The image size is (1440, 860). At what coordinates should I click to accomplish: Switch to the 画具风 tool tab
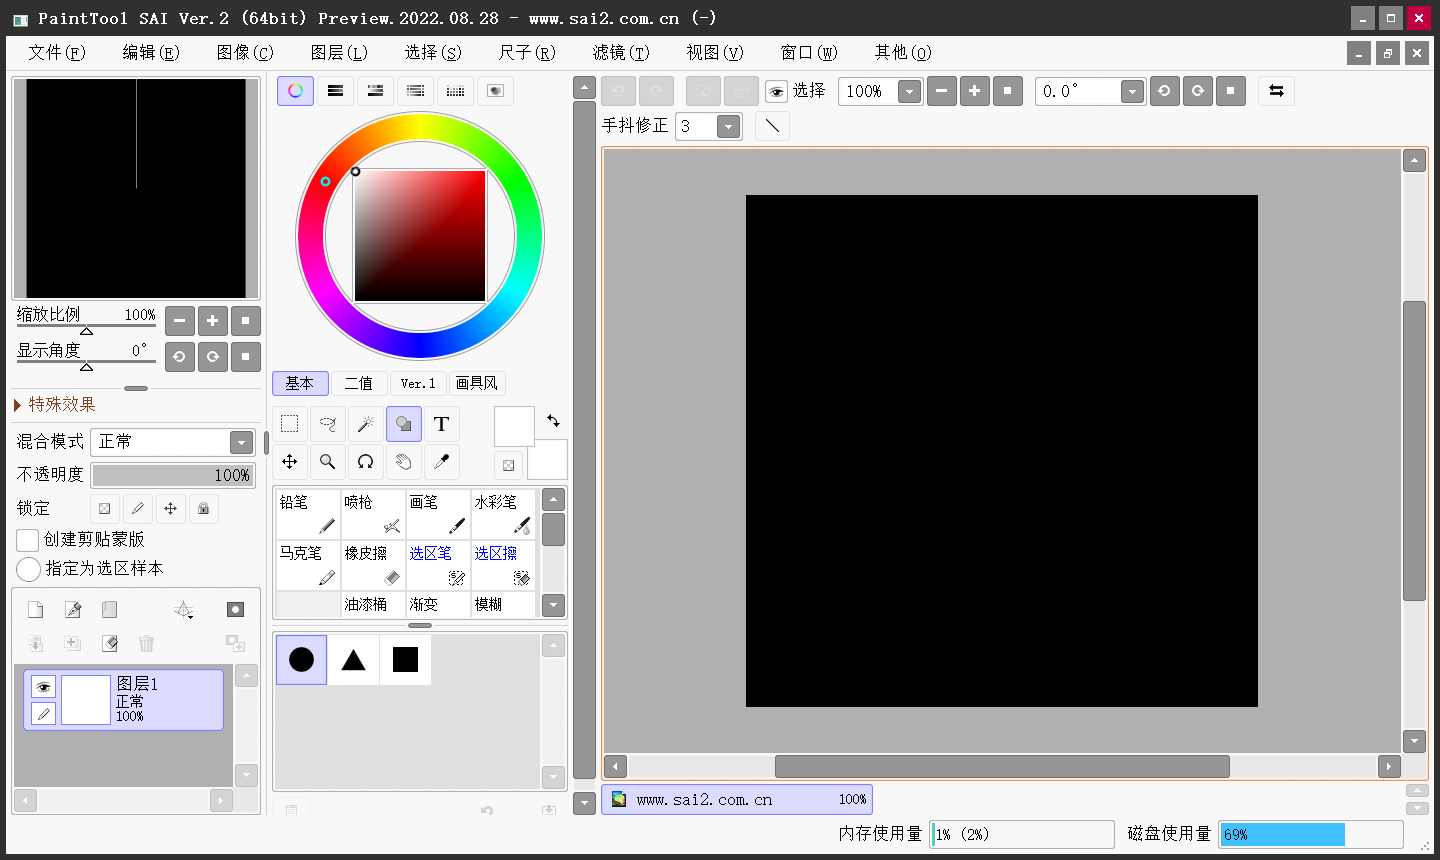[477, 384]
